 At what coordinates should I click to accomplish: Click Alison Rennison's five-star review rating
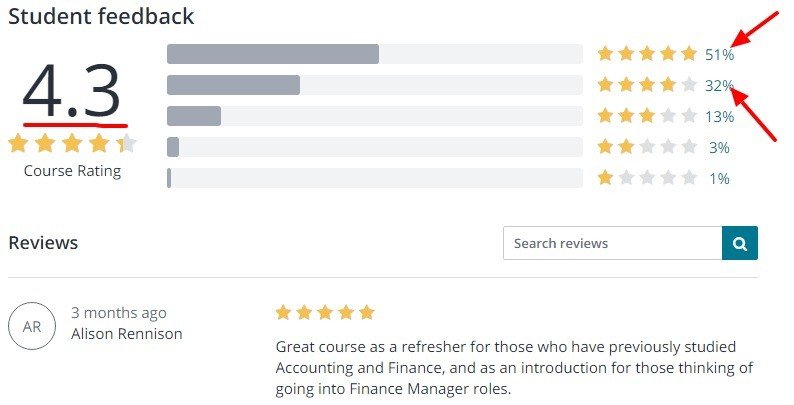tap(324, 312)
